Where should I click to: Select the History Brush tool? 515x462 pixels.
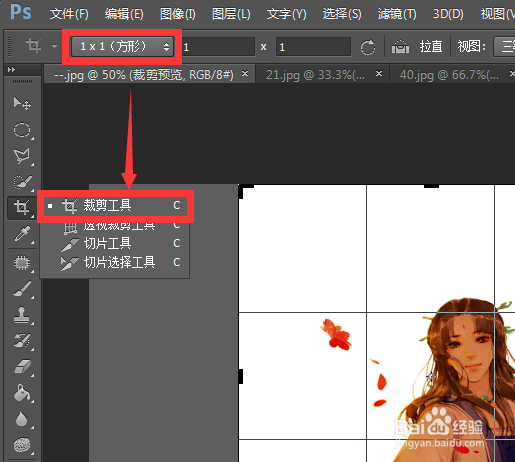pos(22,341)
